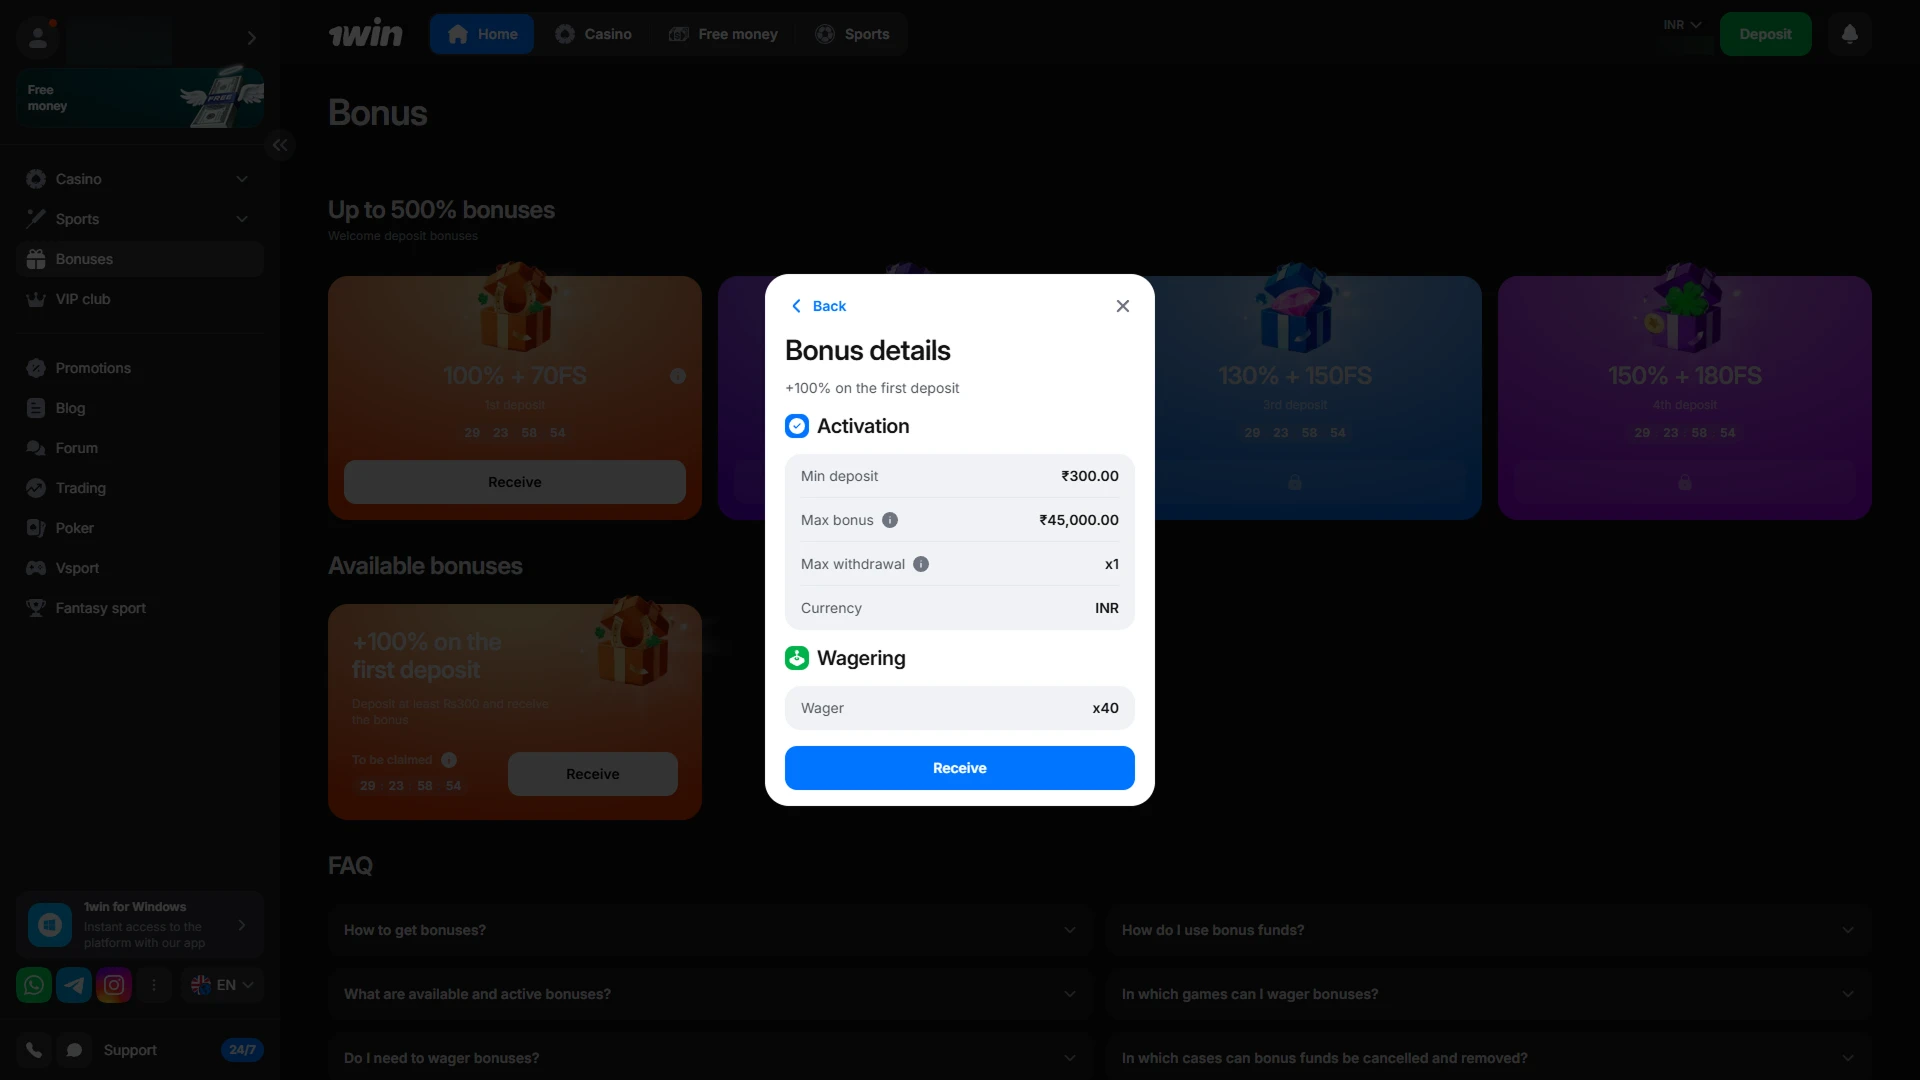
Task: Open Promotions from the sidebar
Action: pyautogui.click(x=93, y=367)
